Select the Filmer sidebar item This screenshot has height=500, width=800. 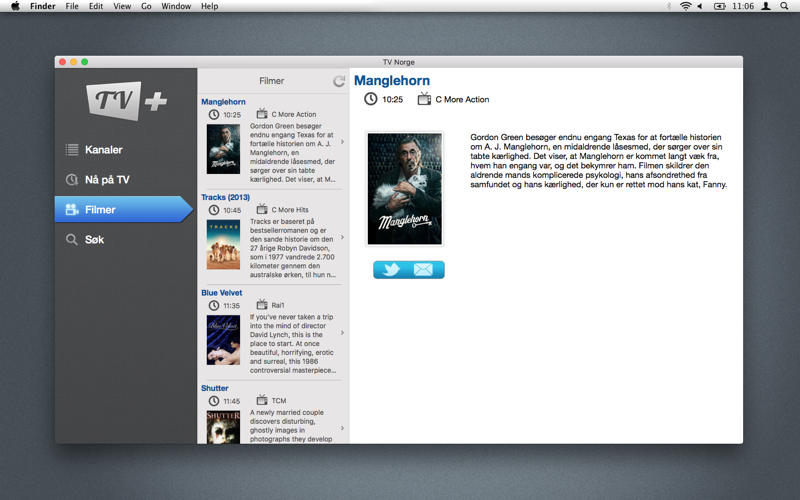[124, 210]
